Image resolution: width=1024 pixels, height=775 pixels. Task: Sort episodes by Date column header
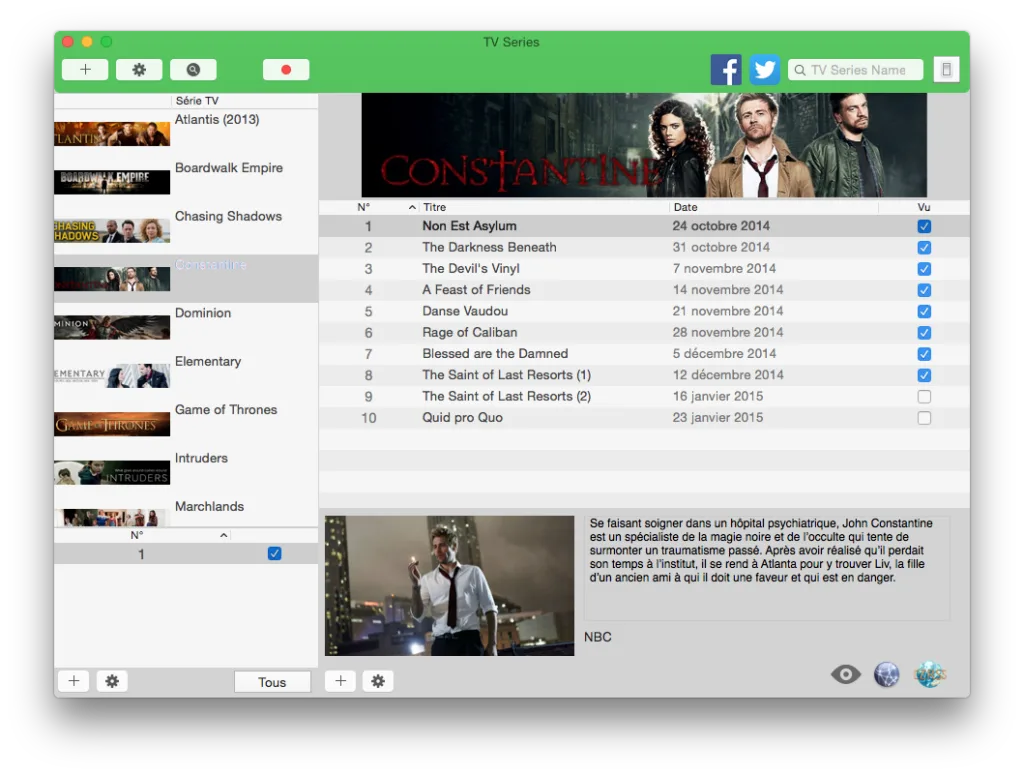click(x=774, y=207)
